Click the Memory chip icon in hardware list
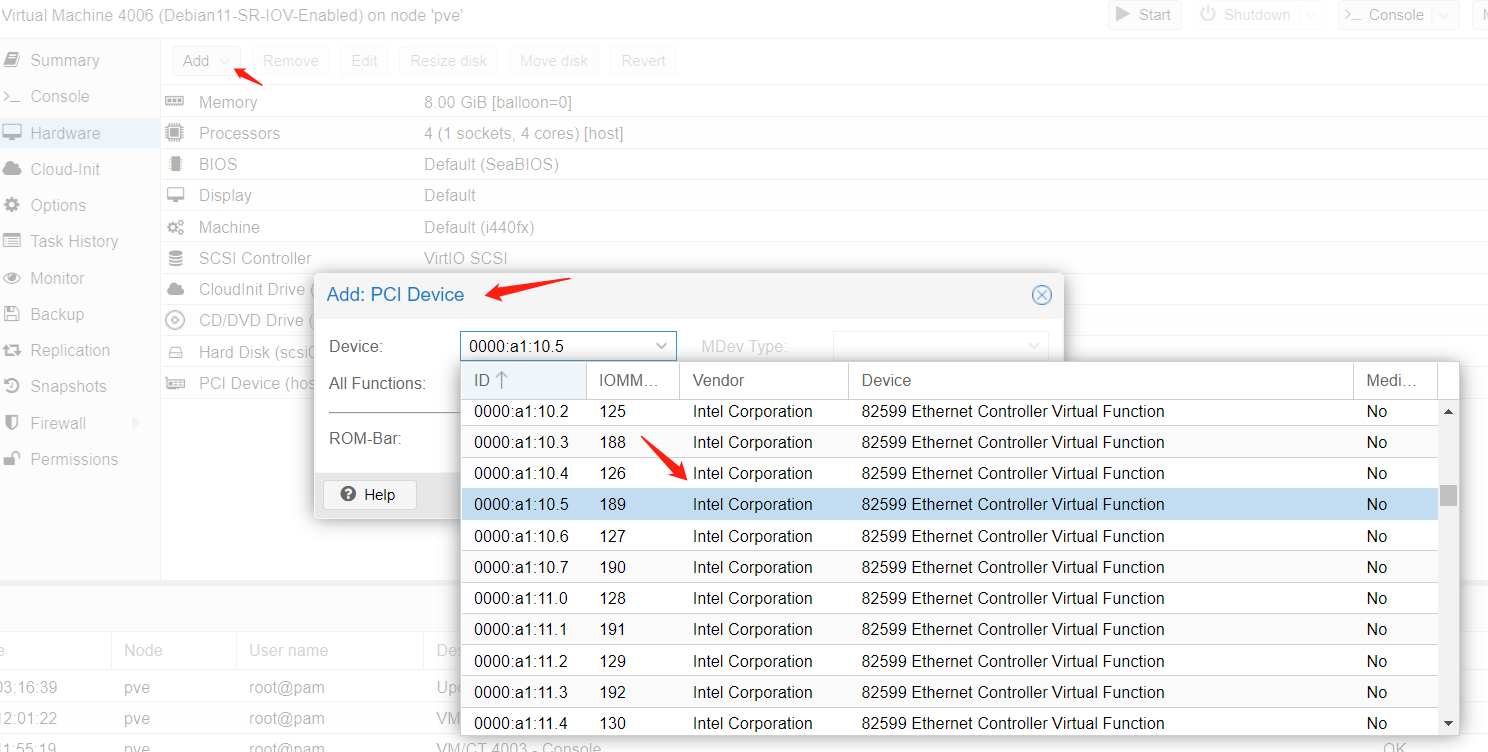This screenshot has width=1488, height=752. point(175,102)
